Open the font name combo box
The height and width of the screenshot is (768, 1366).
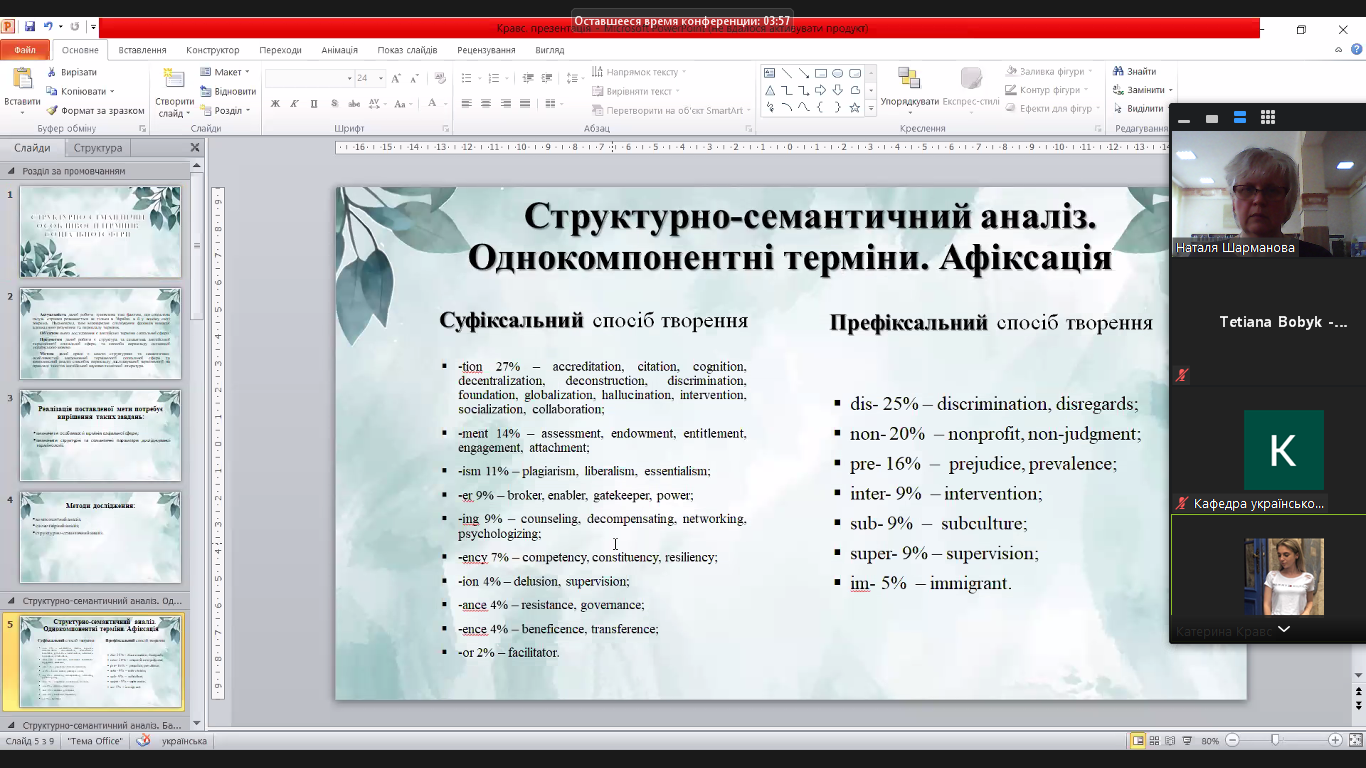click(310, 78)
